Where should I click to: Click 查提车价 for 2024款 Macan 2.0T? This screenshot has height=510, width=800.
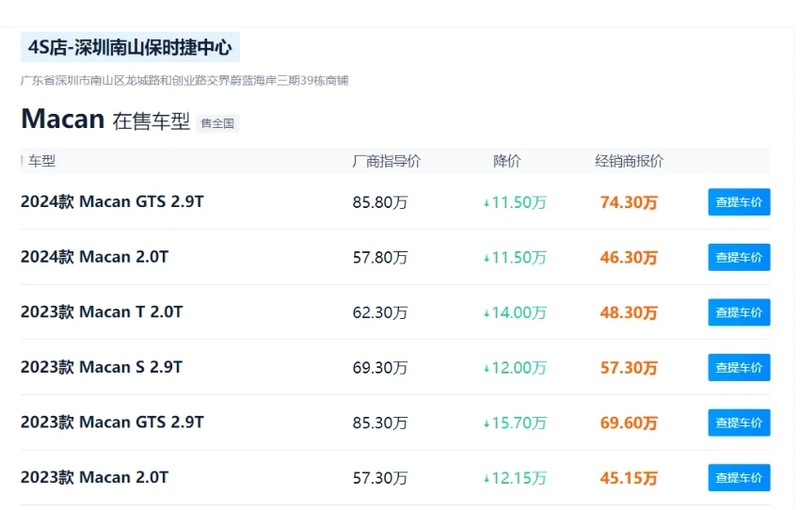click(739, 257)
